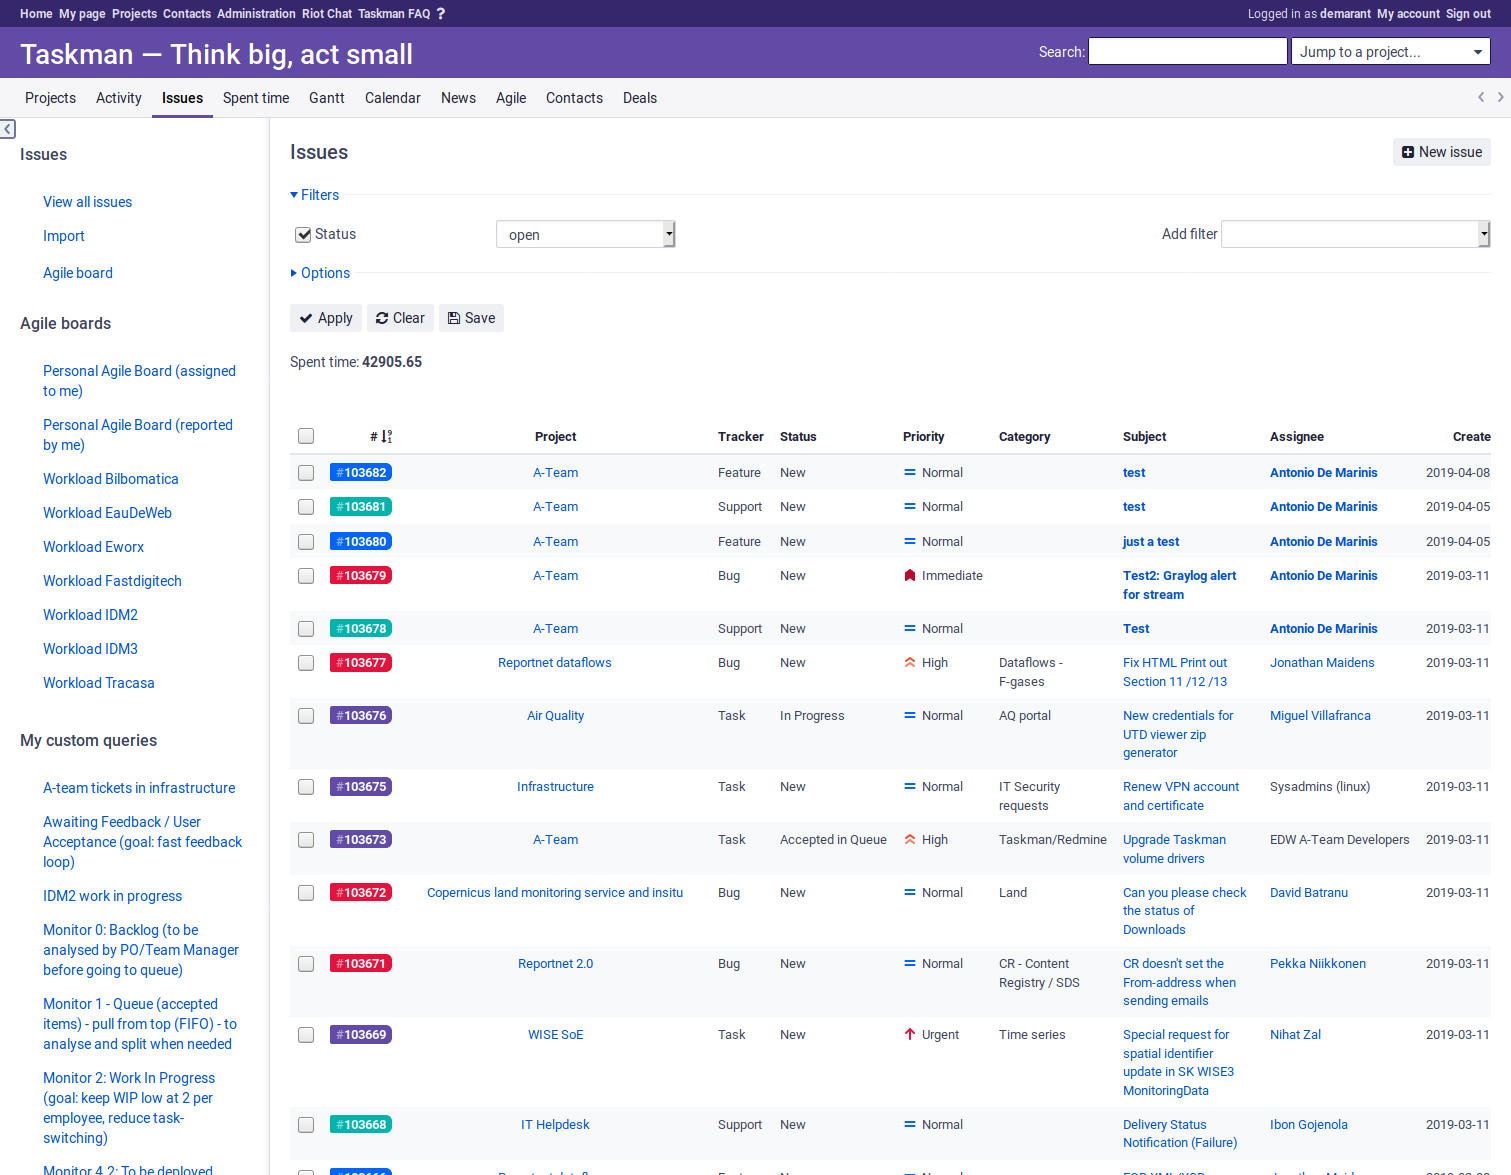Expand the Options section
1511x1175 pixels.
click(320, 273)
